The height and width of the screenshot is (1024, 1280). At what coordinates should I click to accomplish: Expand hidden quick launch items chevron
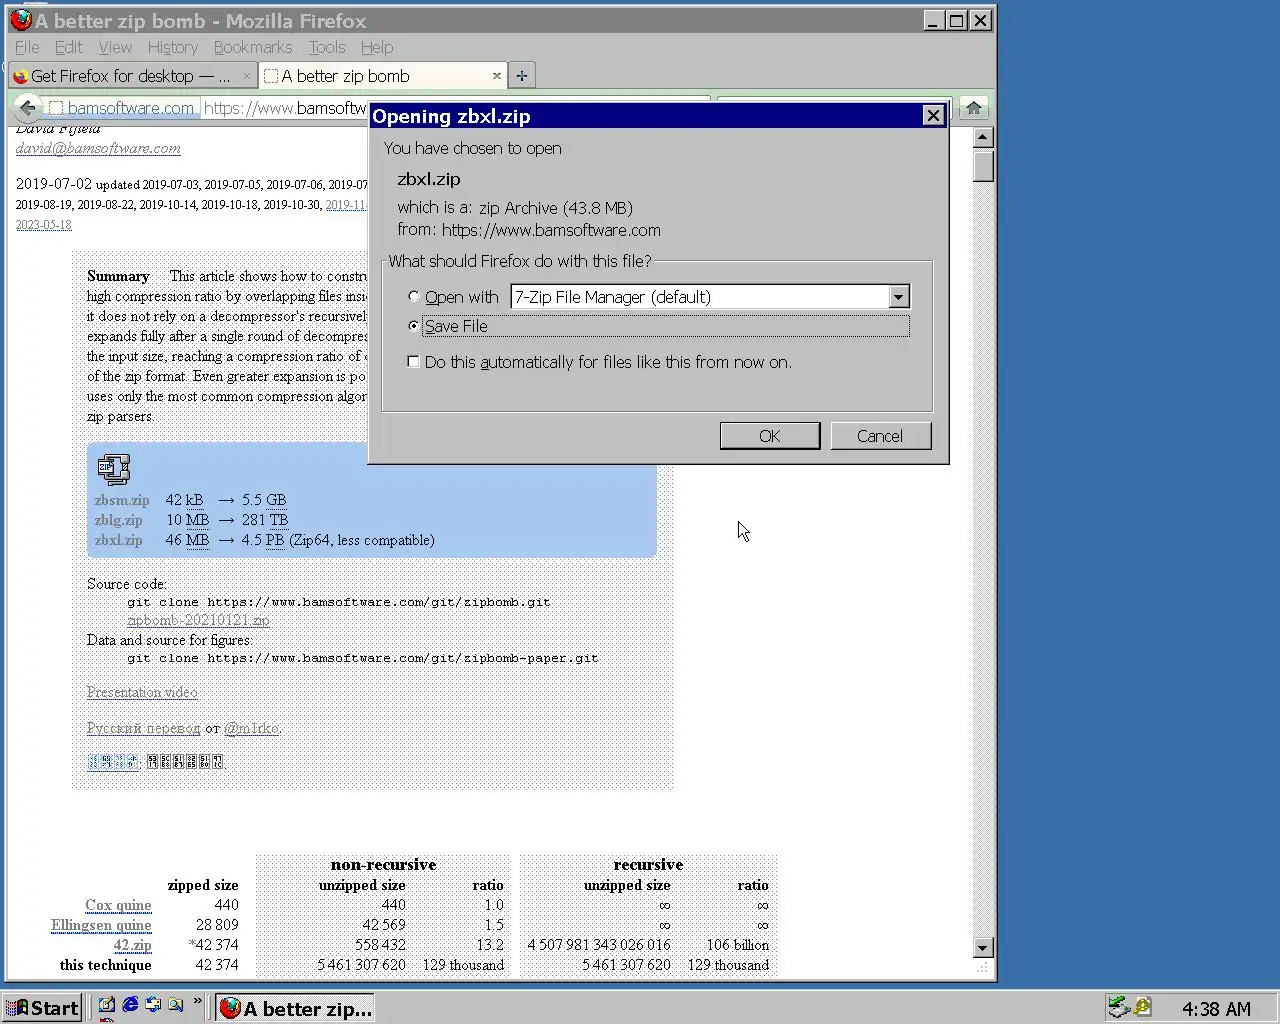point(197,1001)
